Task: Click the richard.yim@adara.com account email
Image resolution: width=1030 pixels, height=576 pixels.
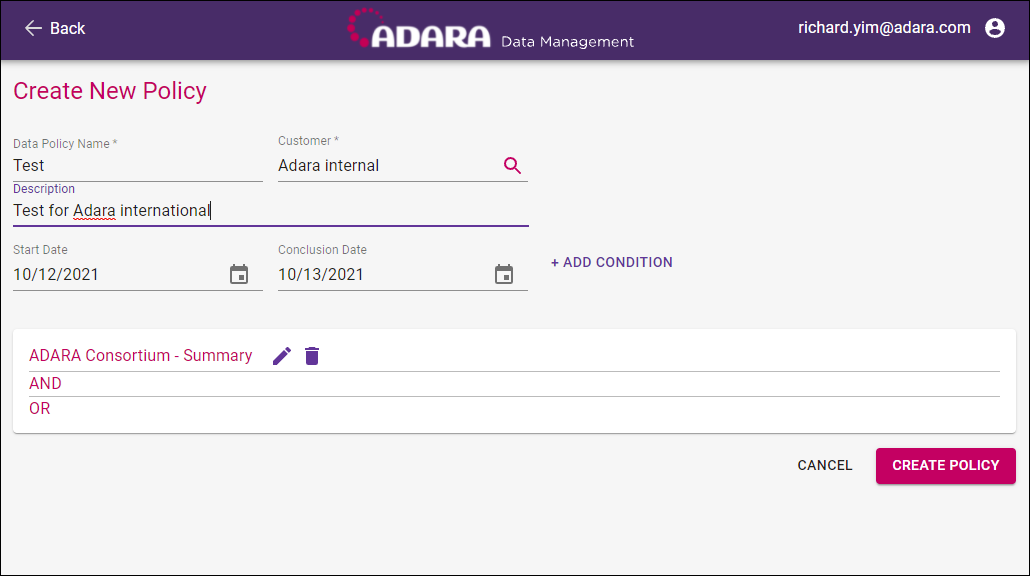Action: [884, 28]
